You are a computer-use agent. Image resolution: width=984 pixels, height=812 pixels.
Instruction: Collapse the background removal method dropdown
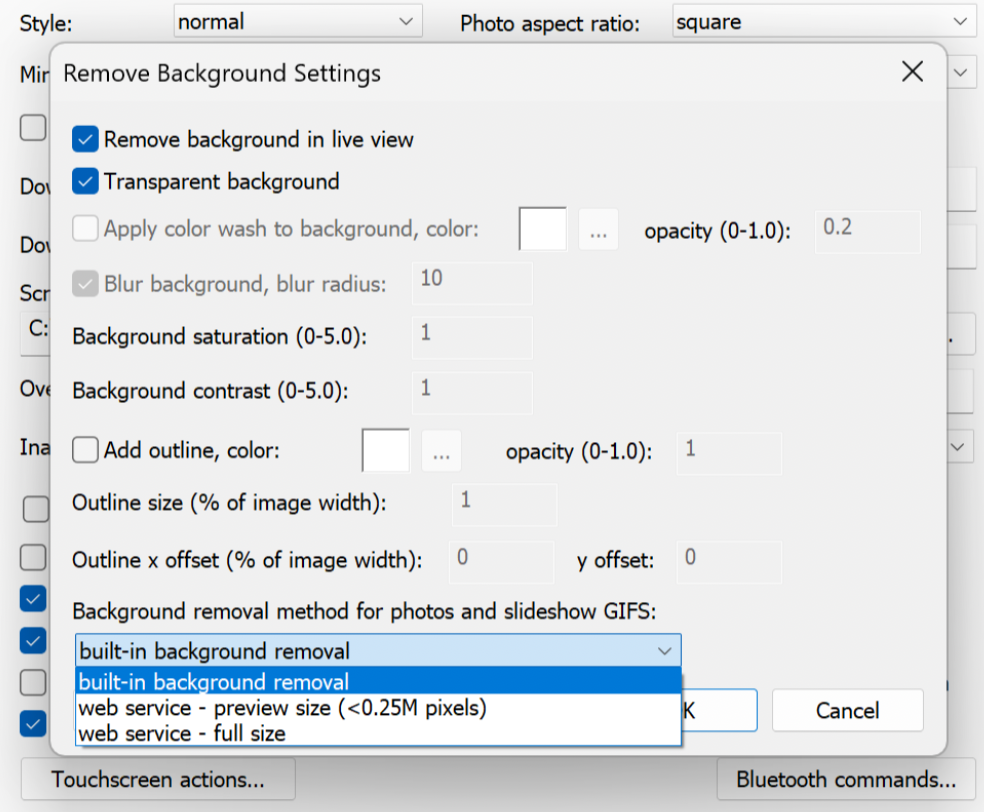tap(665, 652)
